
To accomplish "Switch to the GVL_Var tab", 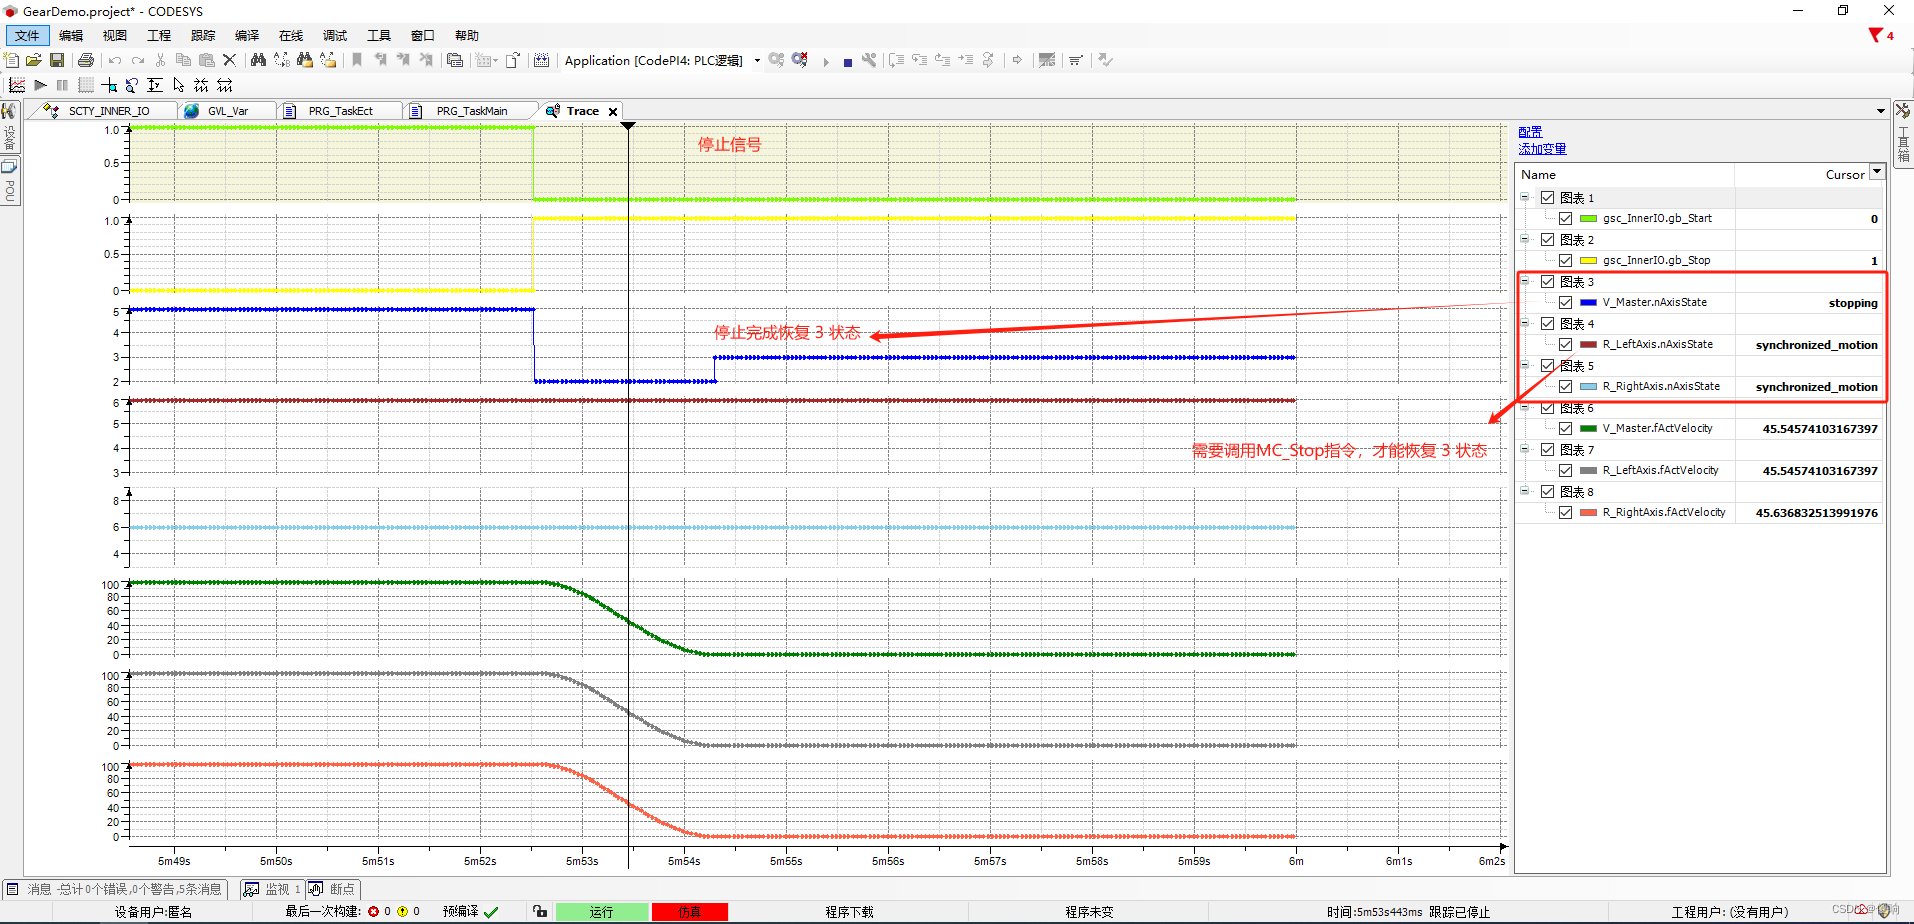I will coord(227,111).
